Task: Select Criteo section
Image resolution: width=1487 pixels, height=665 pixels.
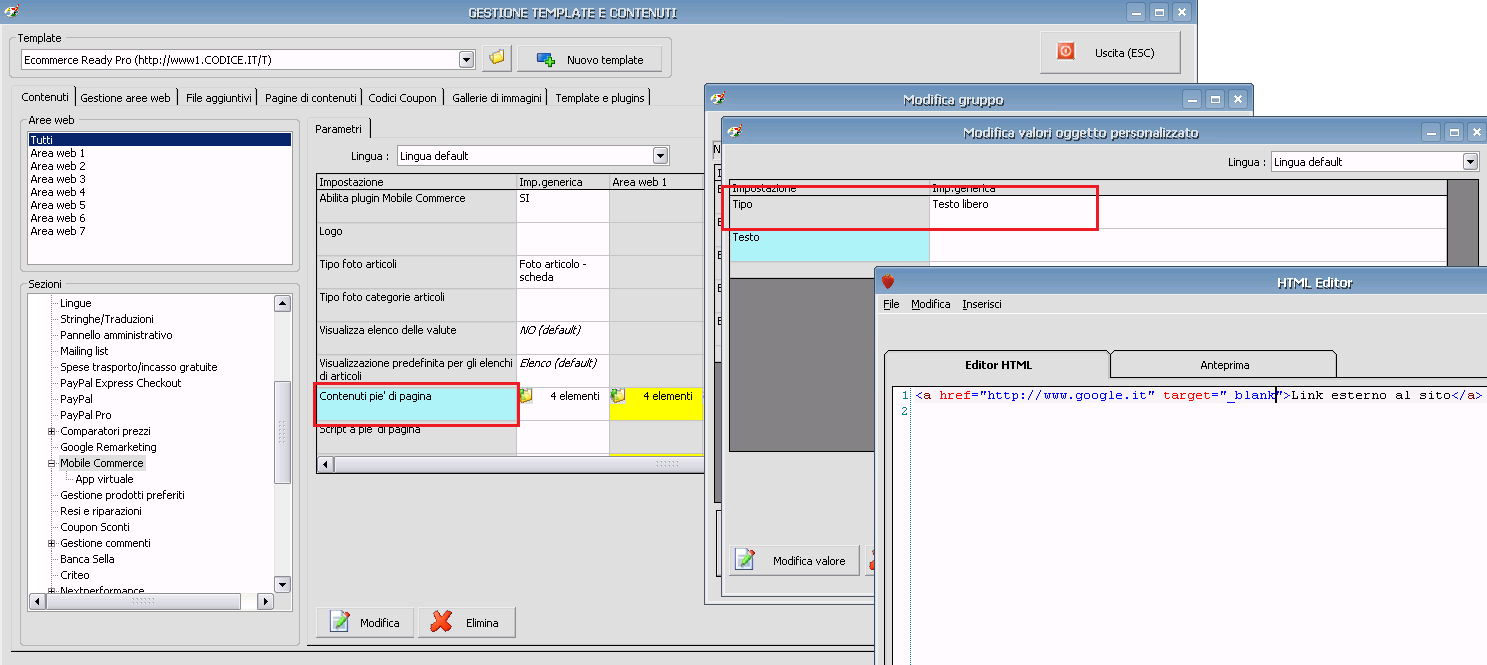Action: pyautogui.click(x=74, y=575)
